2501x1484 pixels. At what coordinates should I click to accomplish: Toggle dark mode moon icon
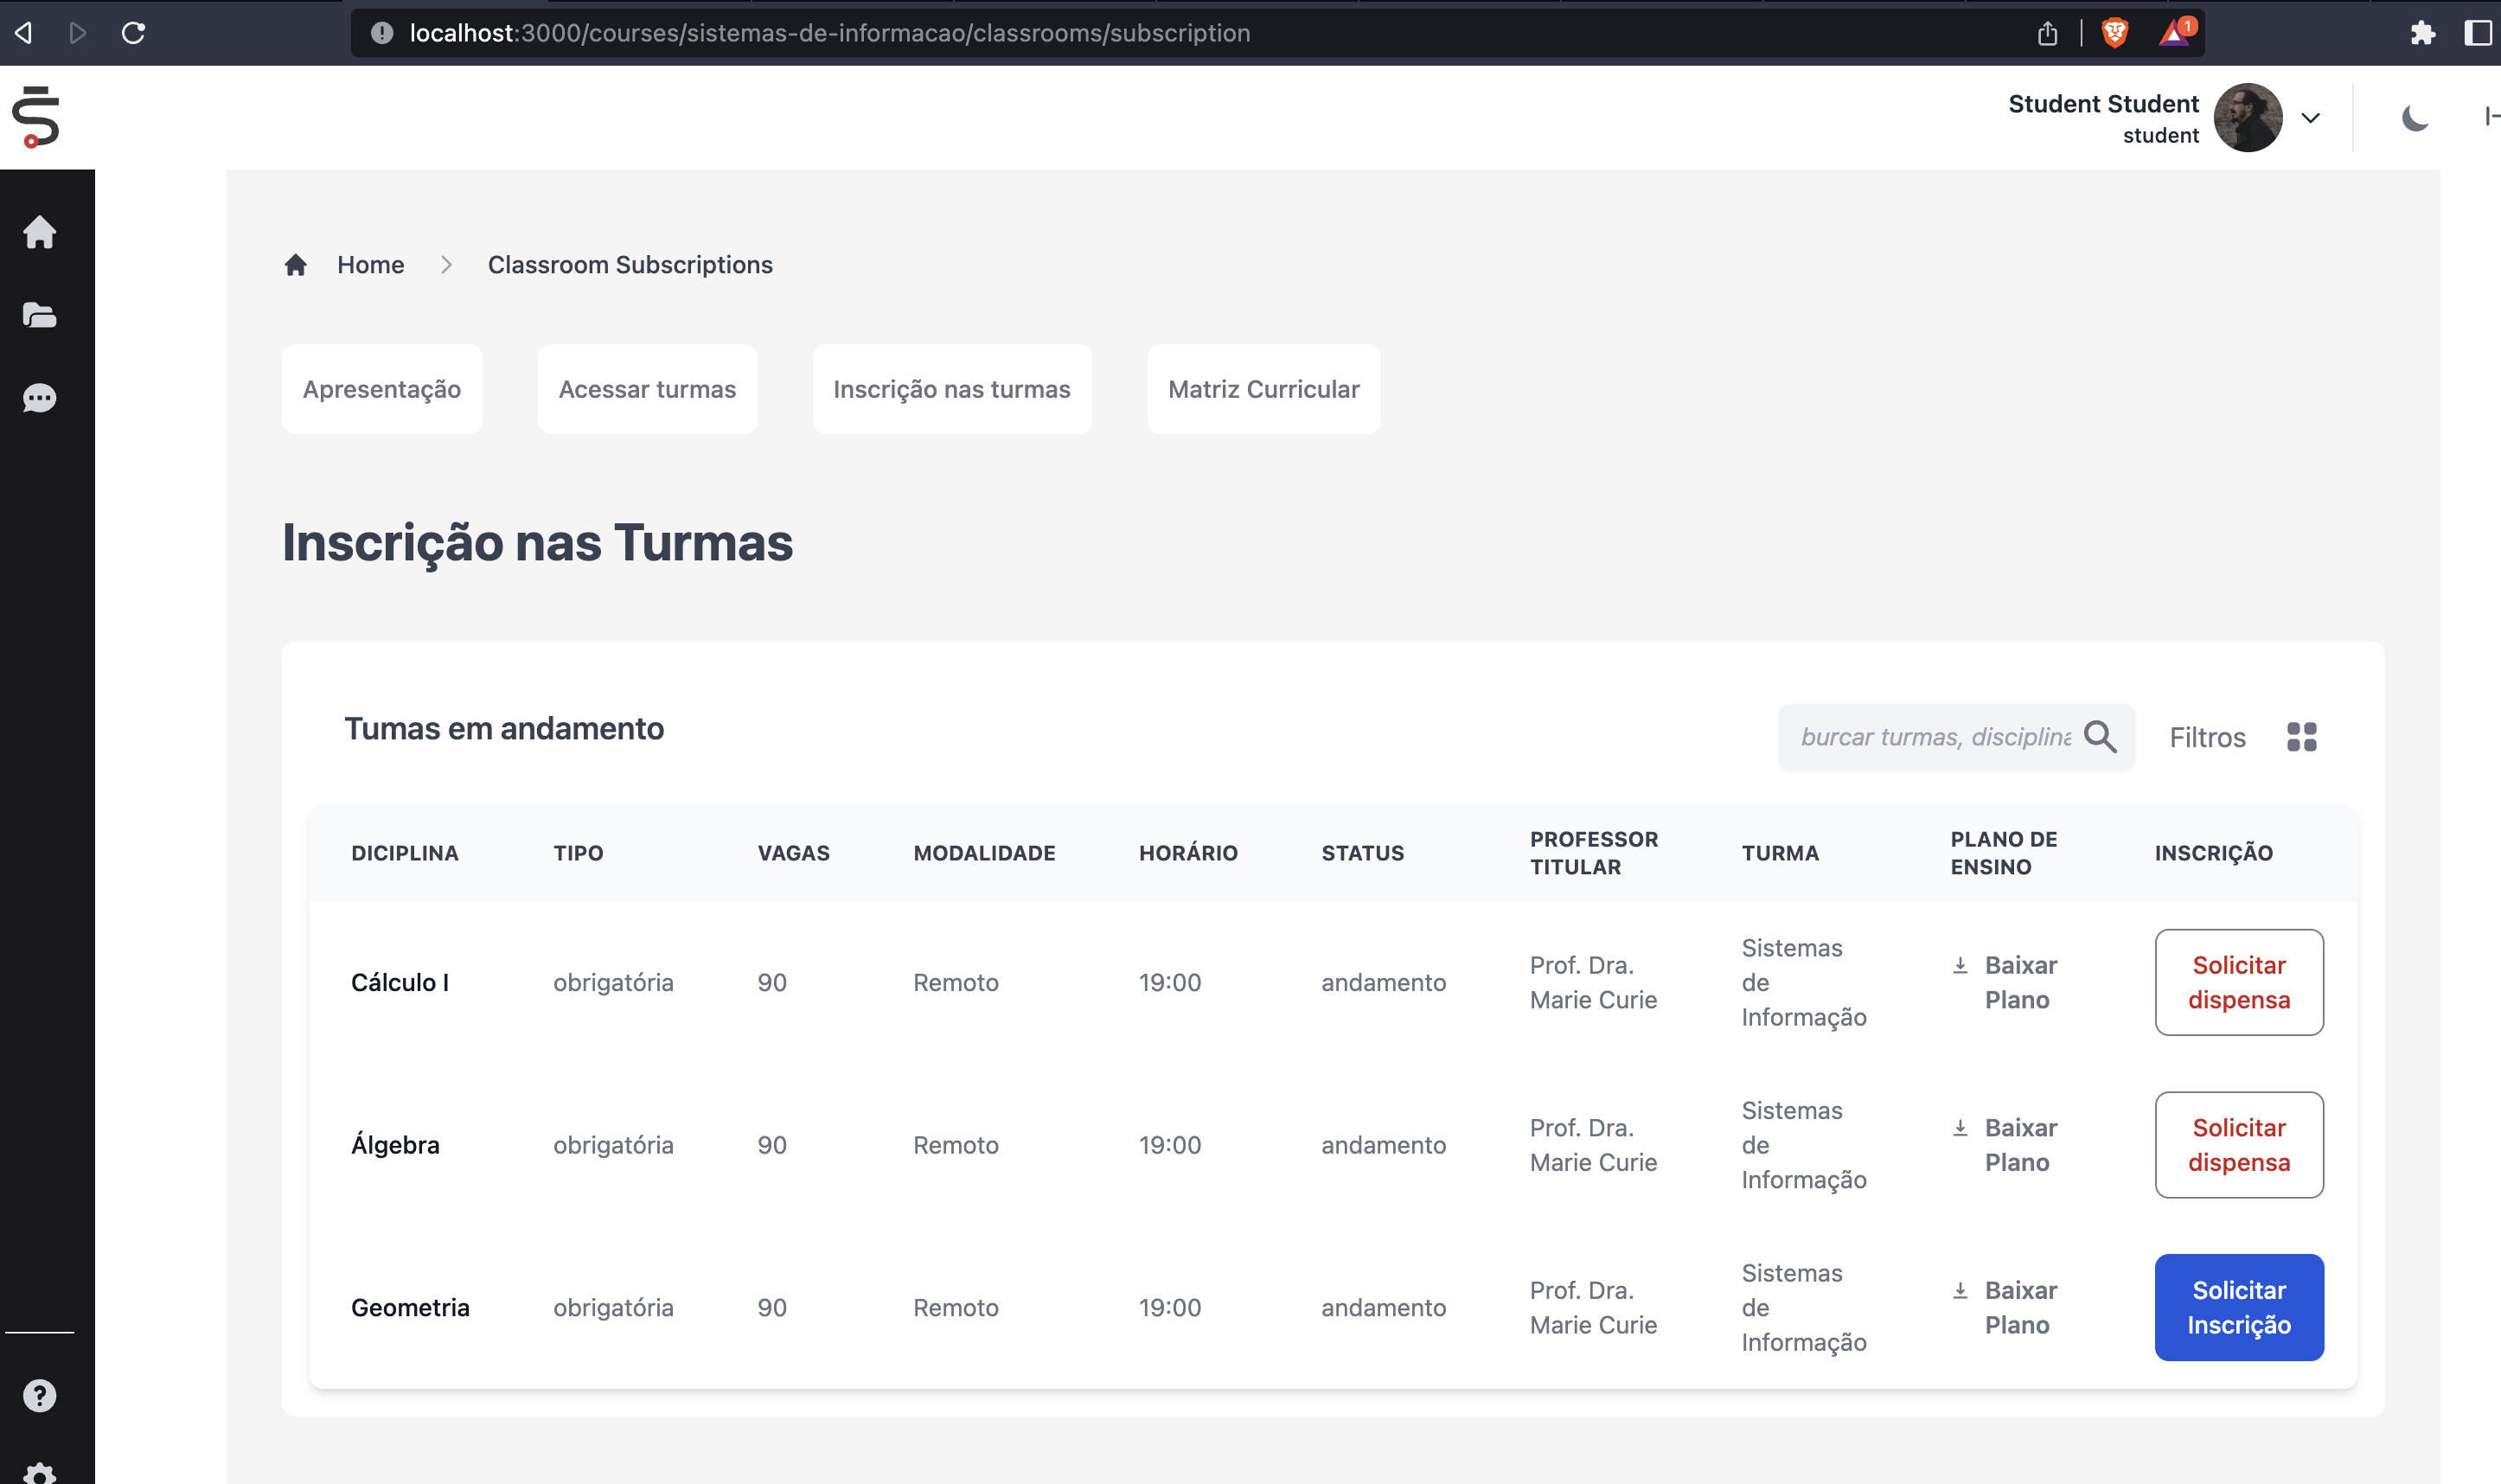[2414, 118]
